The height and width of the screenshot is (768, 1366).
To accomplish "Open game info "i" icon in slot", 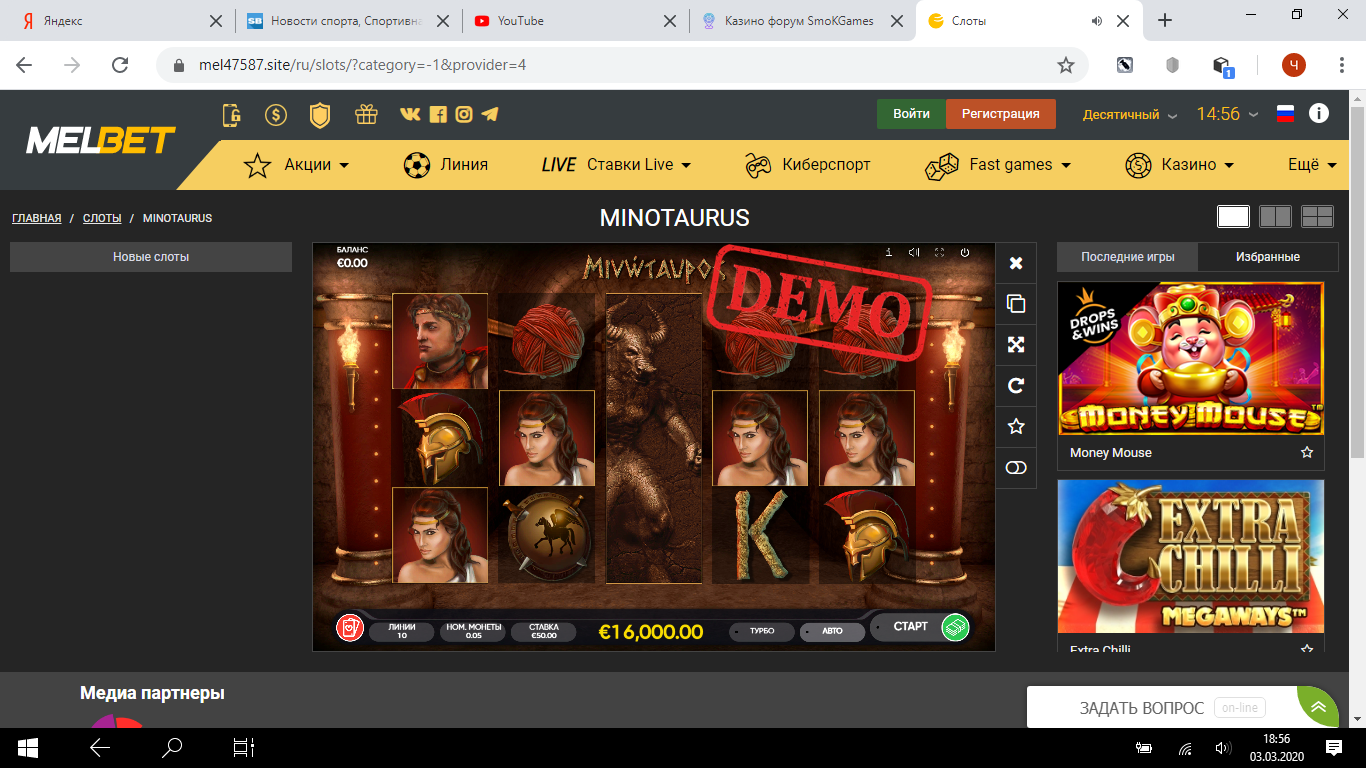I will pyautogui.click(x=889, y=253).
